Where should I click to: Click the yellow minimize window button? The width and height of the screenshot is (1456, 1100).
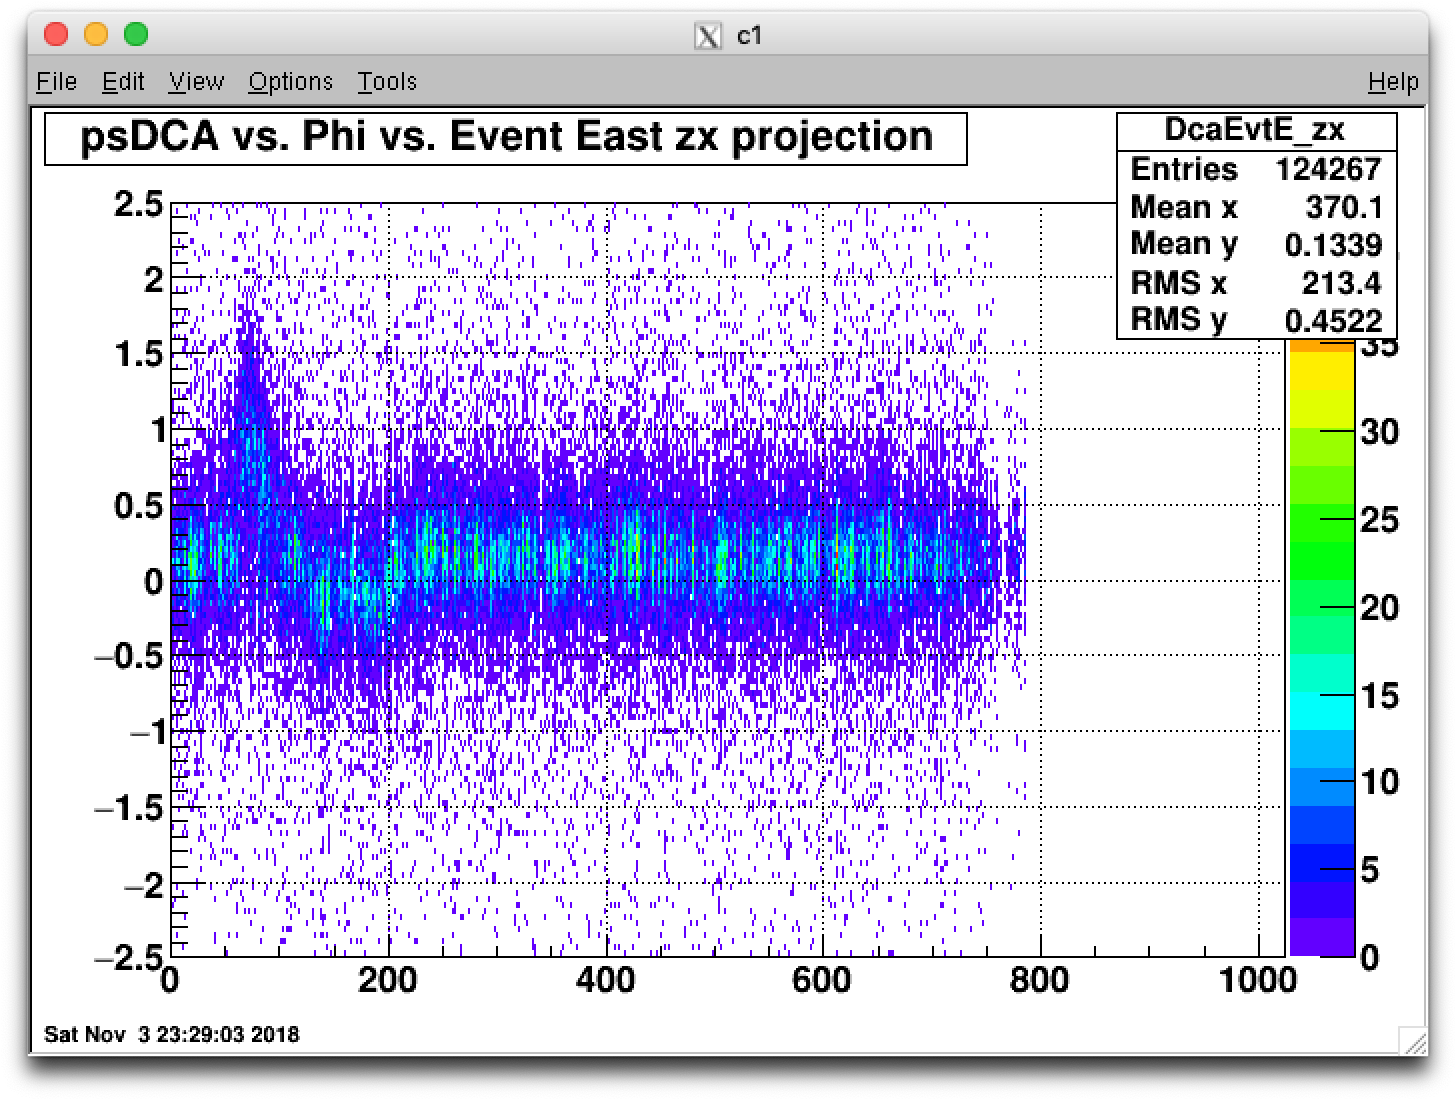pos(96,35)
